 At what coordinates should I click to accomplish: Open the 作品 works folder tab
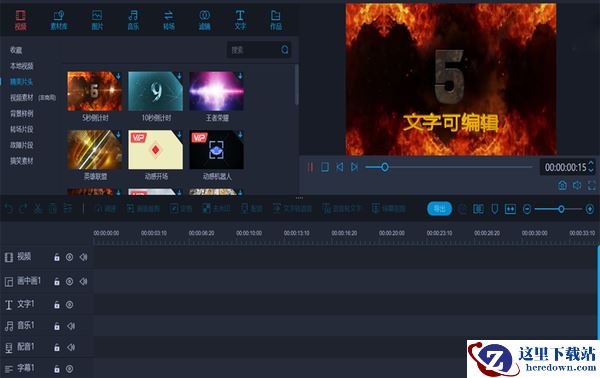pos(276,20)
